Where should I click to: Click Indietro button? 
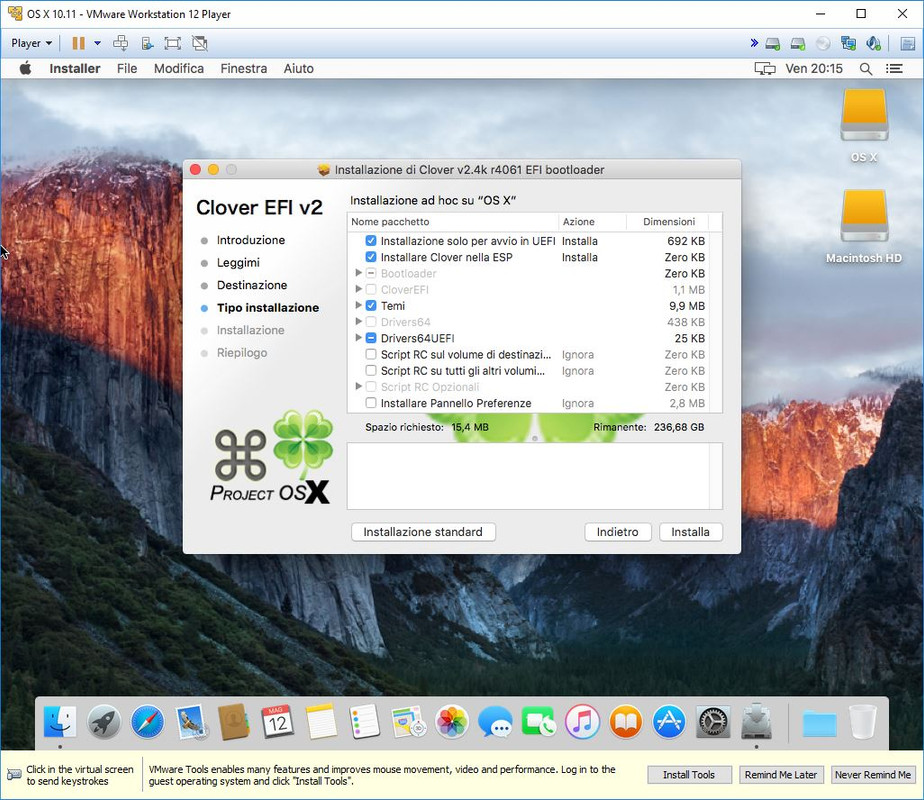point(618,532)
